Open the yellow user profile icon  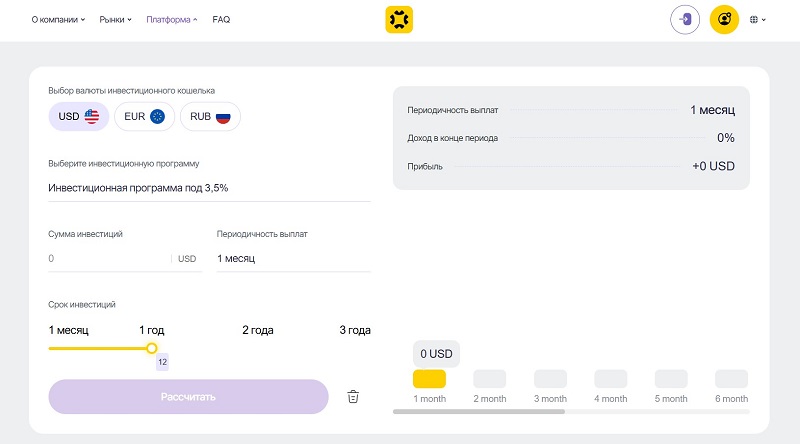[x=724, y=19]
